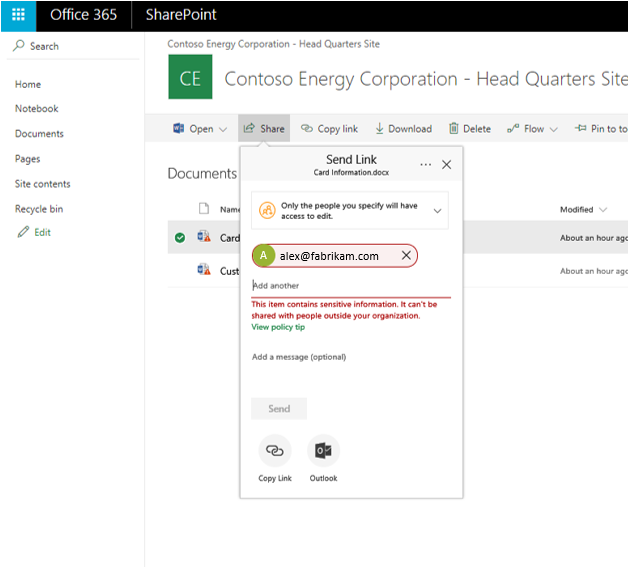Open the View policy tip link
The image size is (628, 567).
point(278,327)
